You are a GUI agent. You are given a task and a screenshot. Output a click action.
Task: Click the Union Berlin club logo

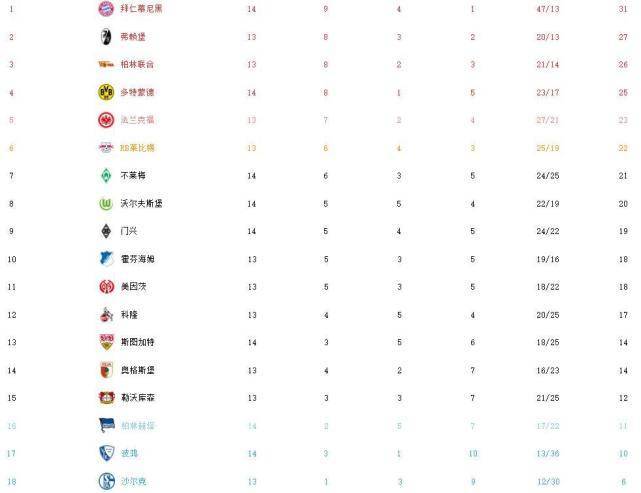(106, 64)
